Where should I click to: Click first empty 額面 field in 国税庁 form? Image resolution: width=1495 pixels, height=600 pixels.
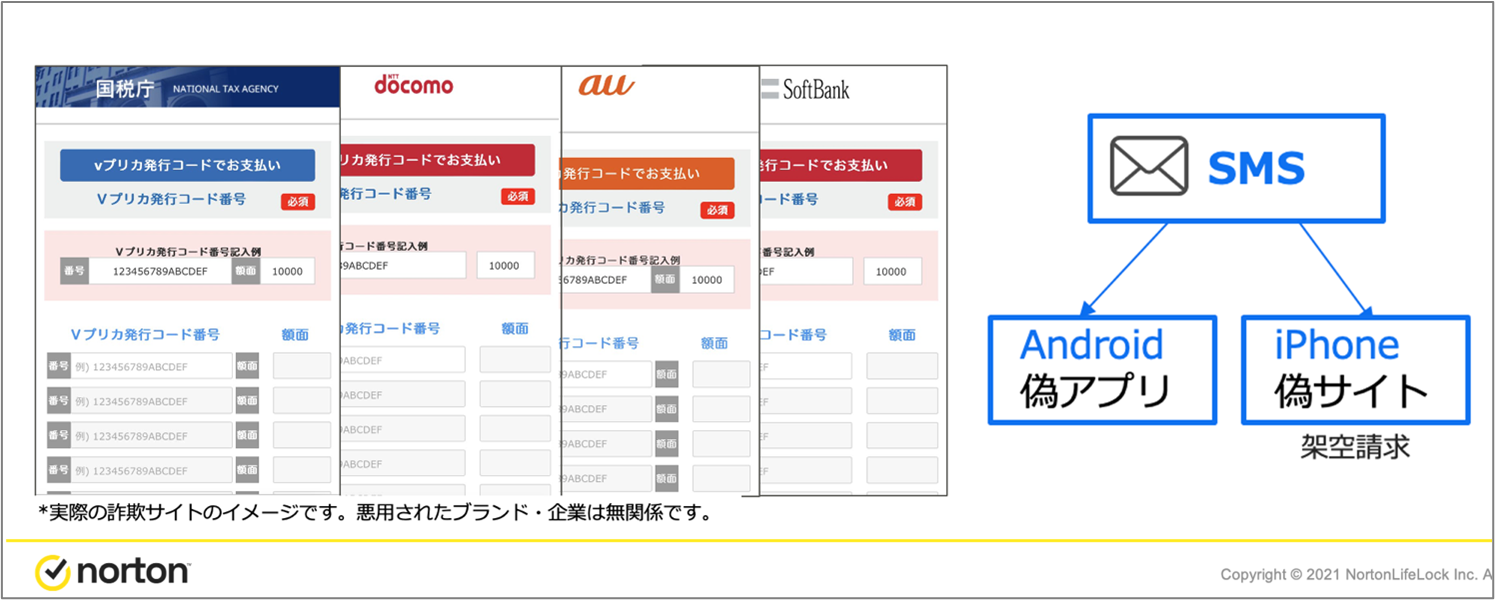[302, 366]
